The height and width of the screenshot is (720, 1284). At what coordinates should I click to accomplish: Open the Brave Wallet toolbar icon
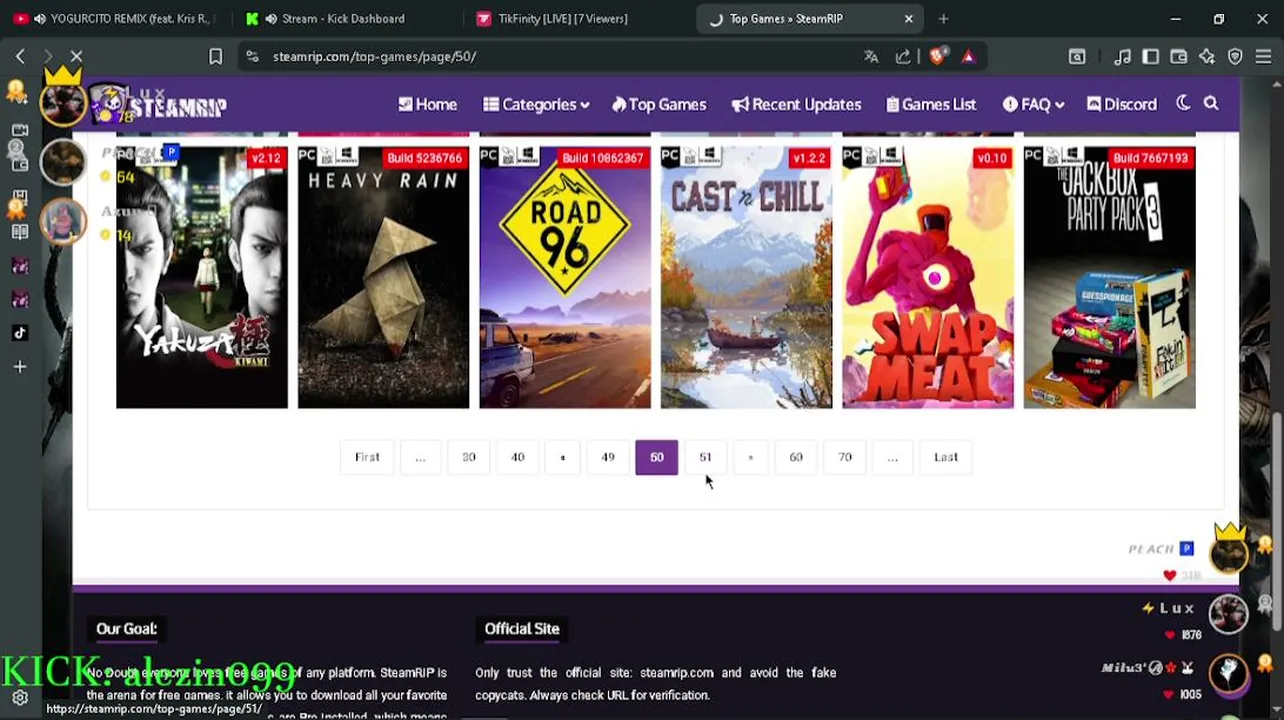[x=1179, y=57]
